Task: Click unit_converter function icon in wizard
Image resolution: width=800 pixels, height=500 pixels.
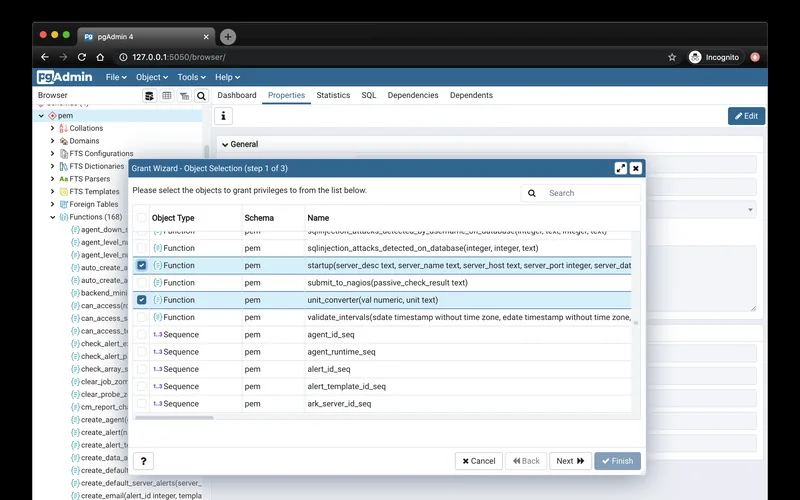Action: [x=158, y=300]
